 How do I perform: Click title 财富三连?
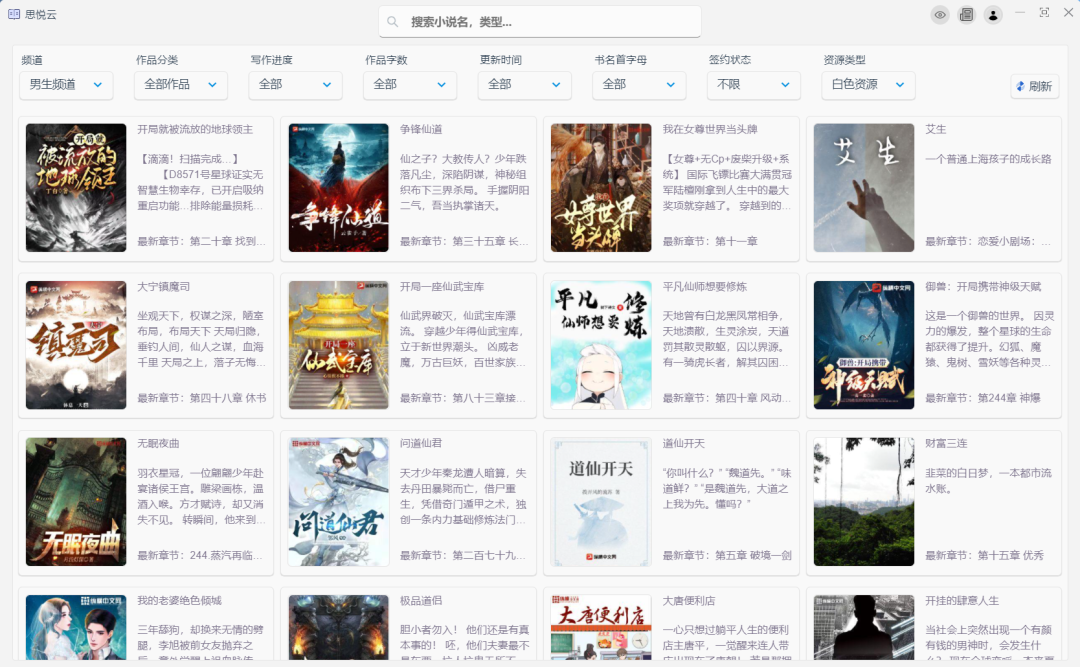click(946, 444)
